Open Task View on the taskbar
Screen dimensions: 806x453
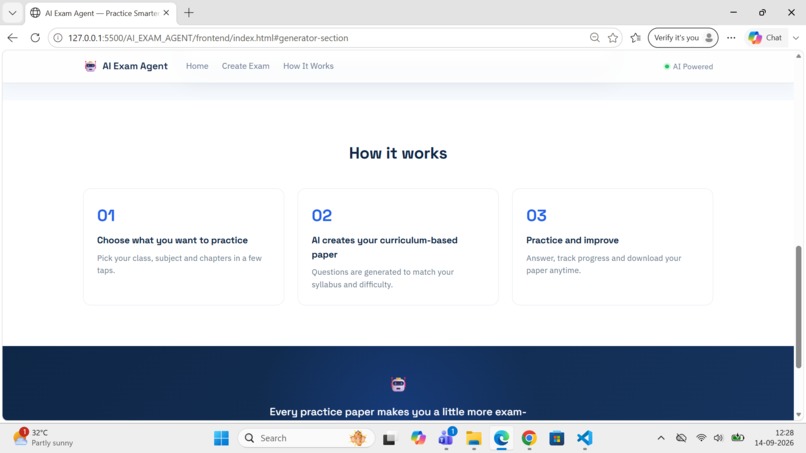(x=389, y=438)
